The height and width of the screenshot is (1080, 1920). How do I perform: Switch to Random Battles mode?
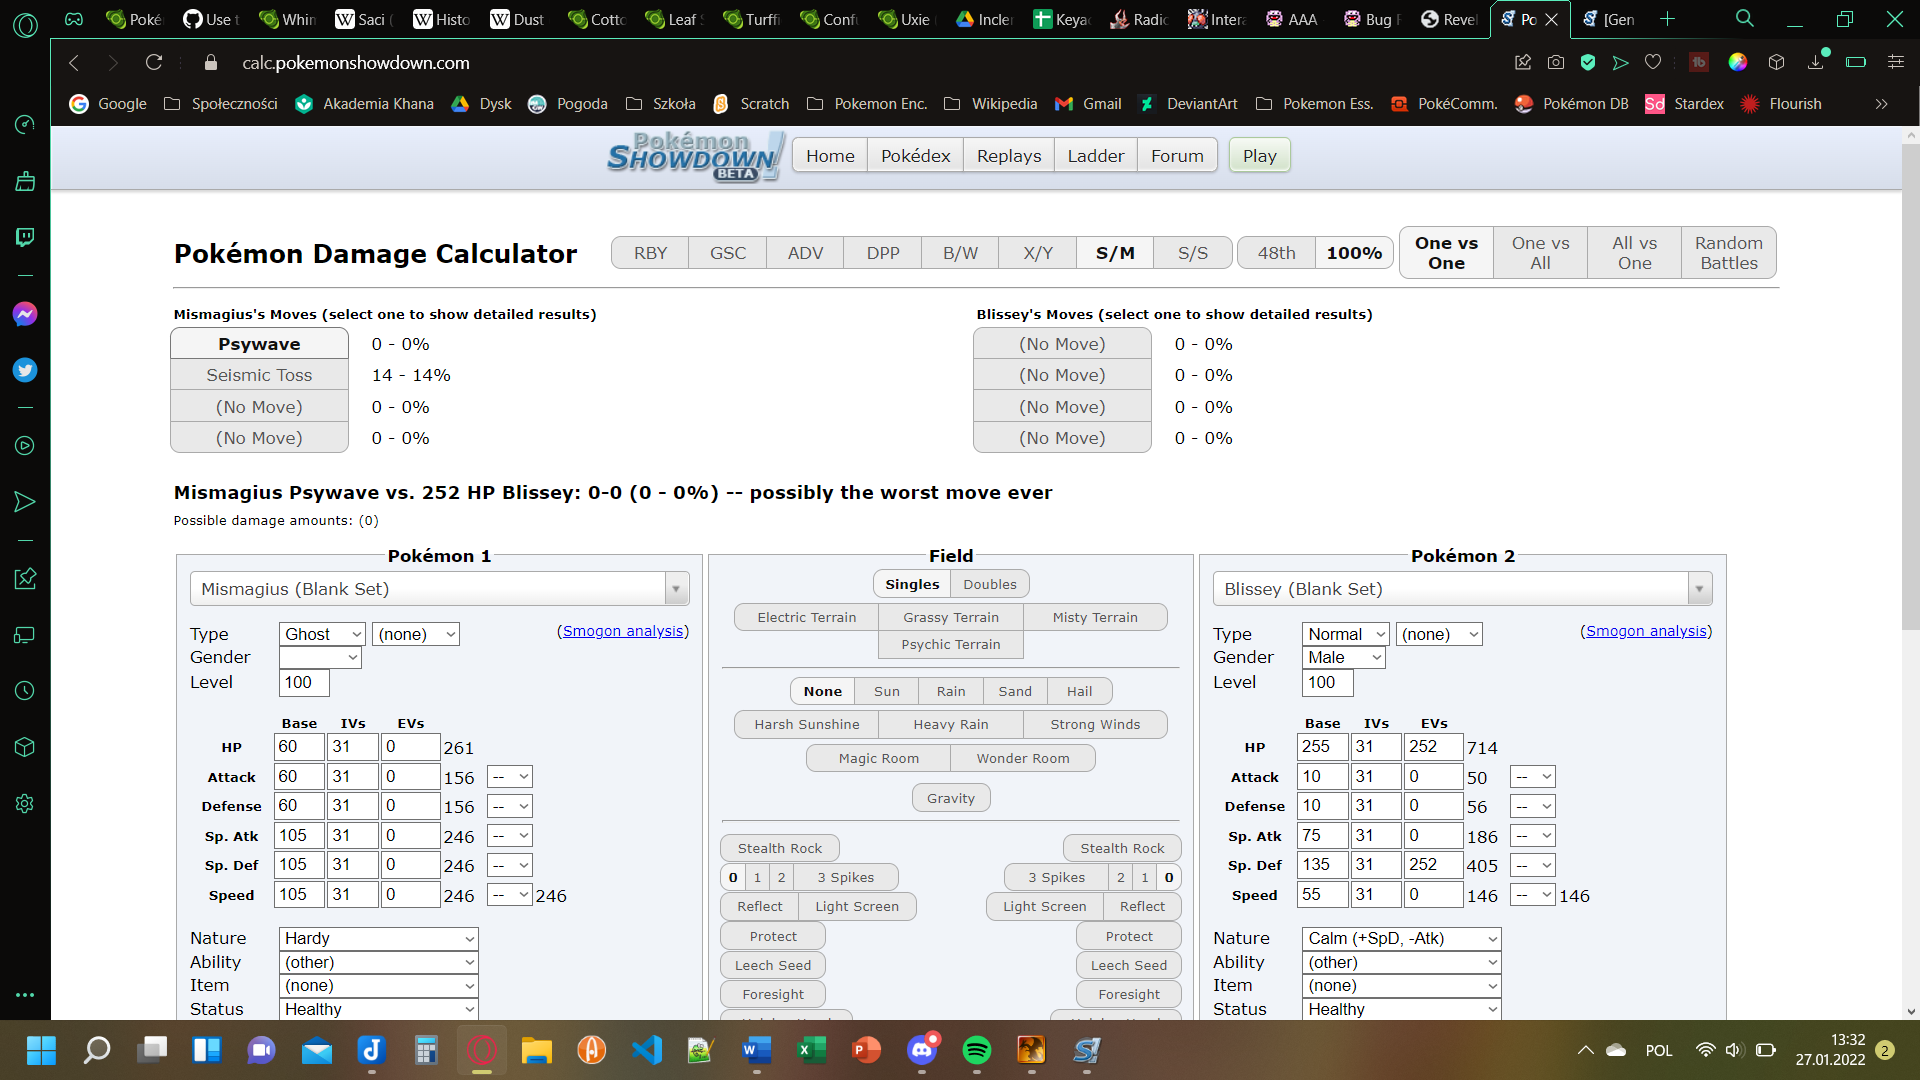[x=1728, y=253]
